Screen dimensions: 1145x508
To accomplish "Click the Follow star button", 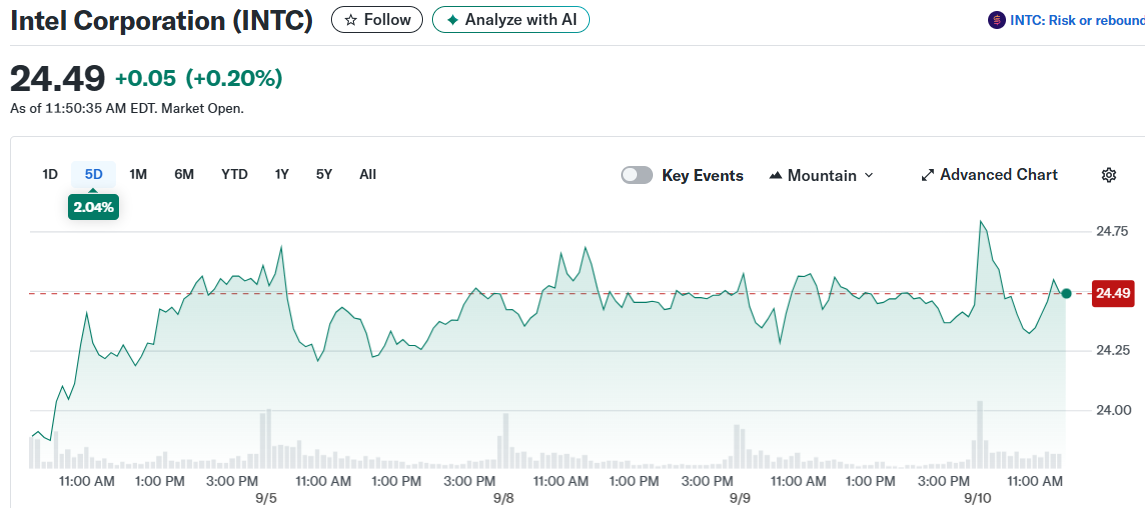I will [377, 20].
